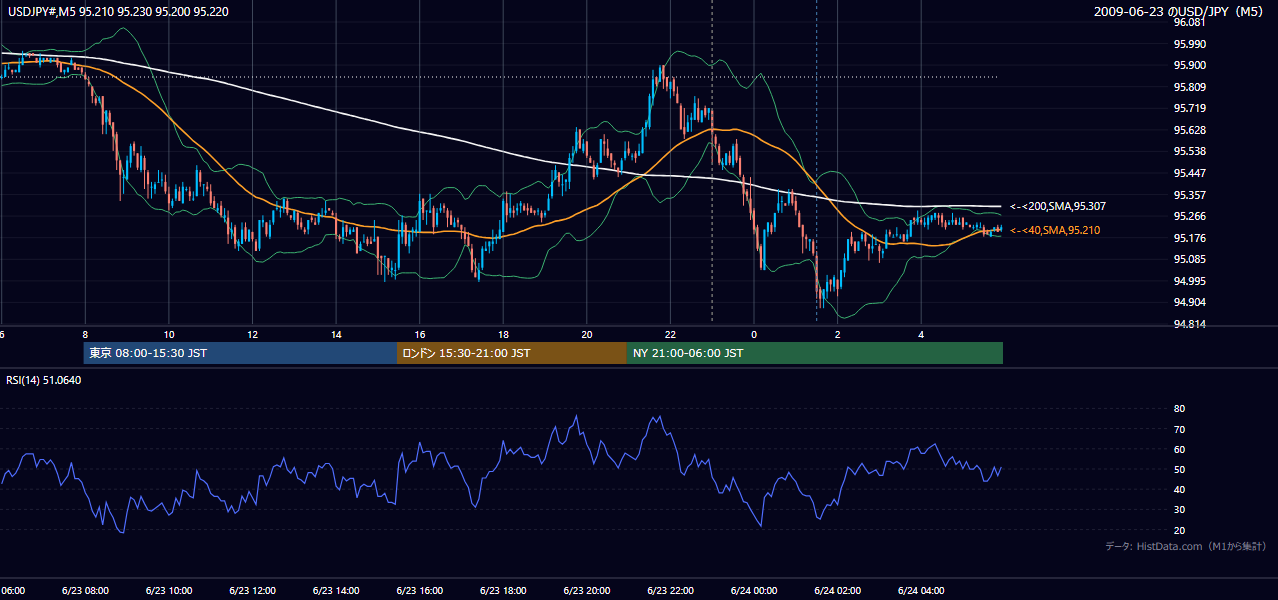Click RSI level label 20

1179,530
